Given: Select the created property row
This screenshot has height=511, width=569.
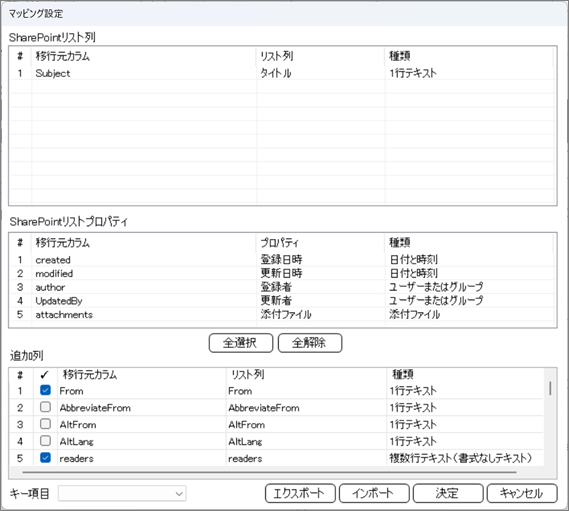Looking at the screenshot, I should [282, 260].
